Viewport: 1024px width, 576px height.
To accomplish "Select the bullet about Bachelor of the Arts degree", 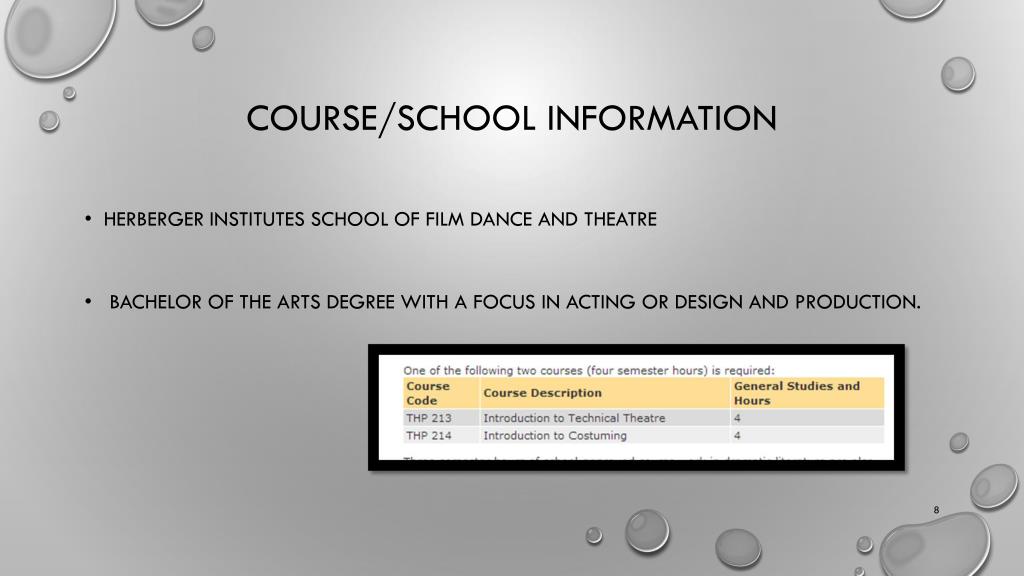I will 515,302.
